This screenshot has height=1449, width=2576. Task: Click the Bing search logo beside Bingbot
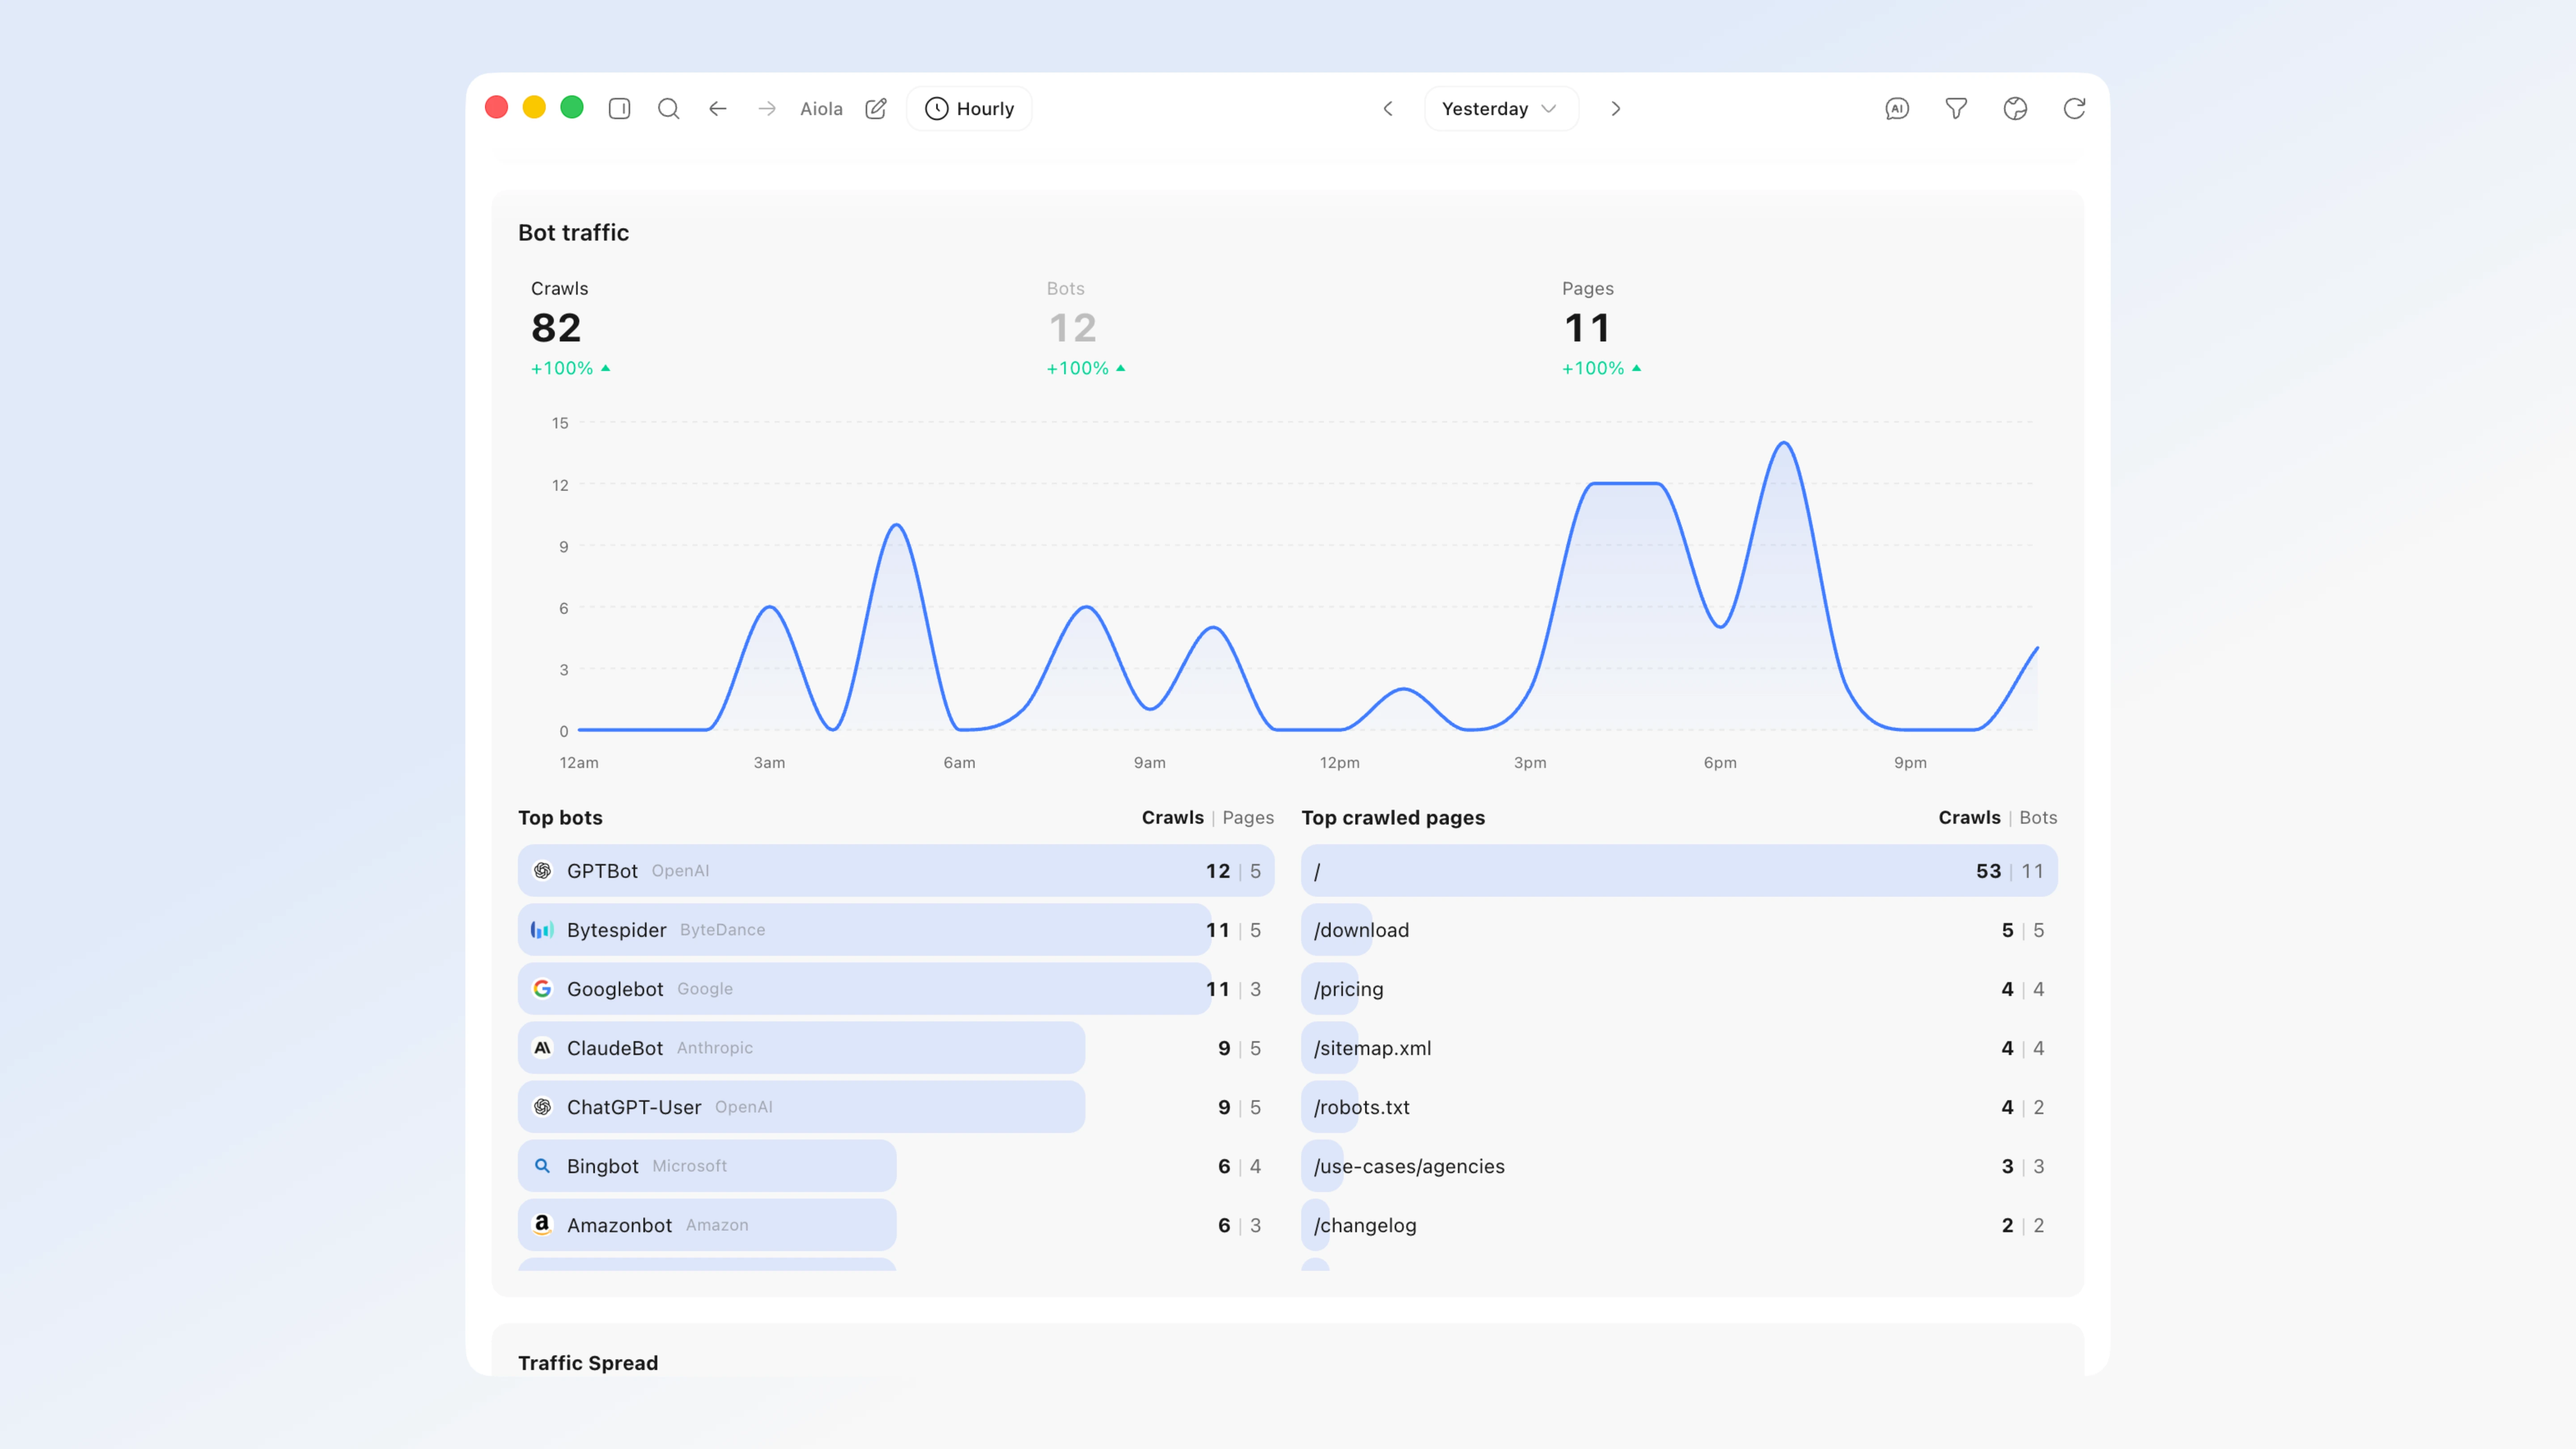[x=542, y=1165]
